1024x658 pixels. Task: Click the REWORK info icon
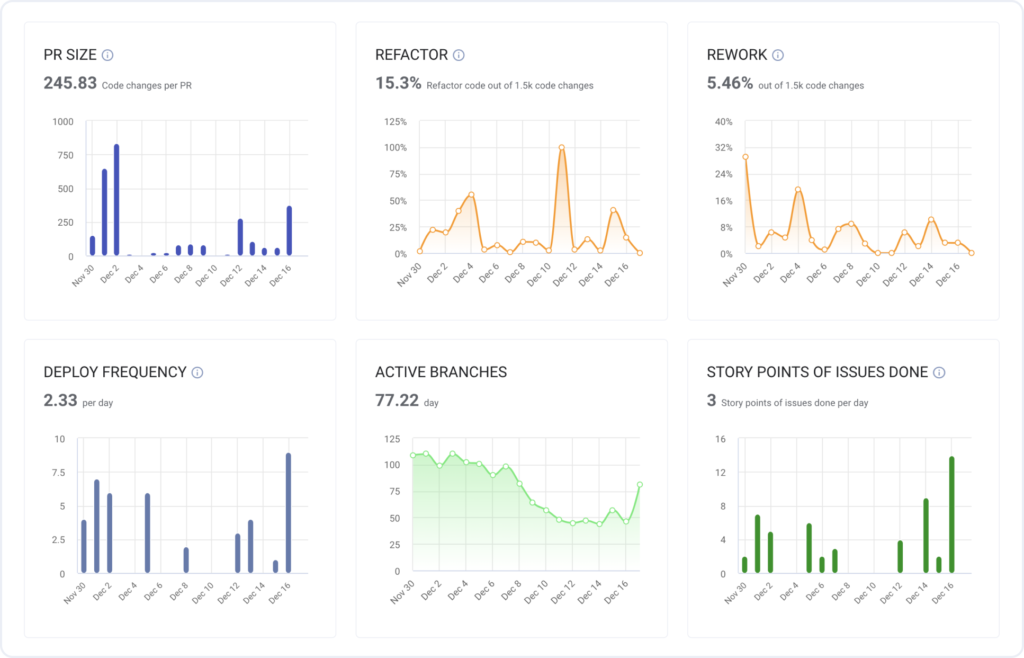[x=778, y=55]
